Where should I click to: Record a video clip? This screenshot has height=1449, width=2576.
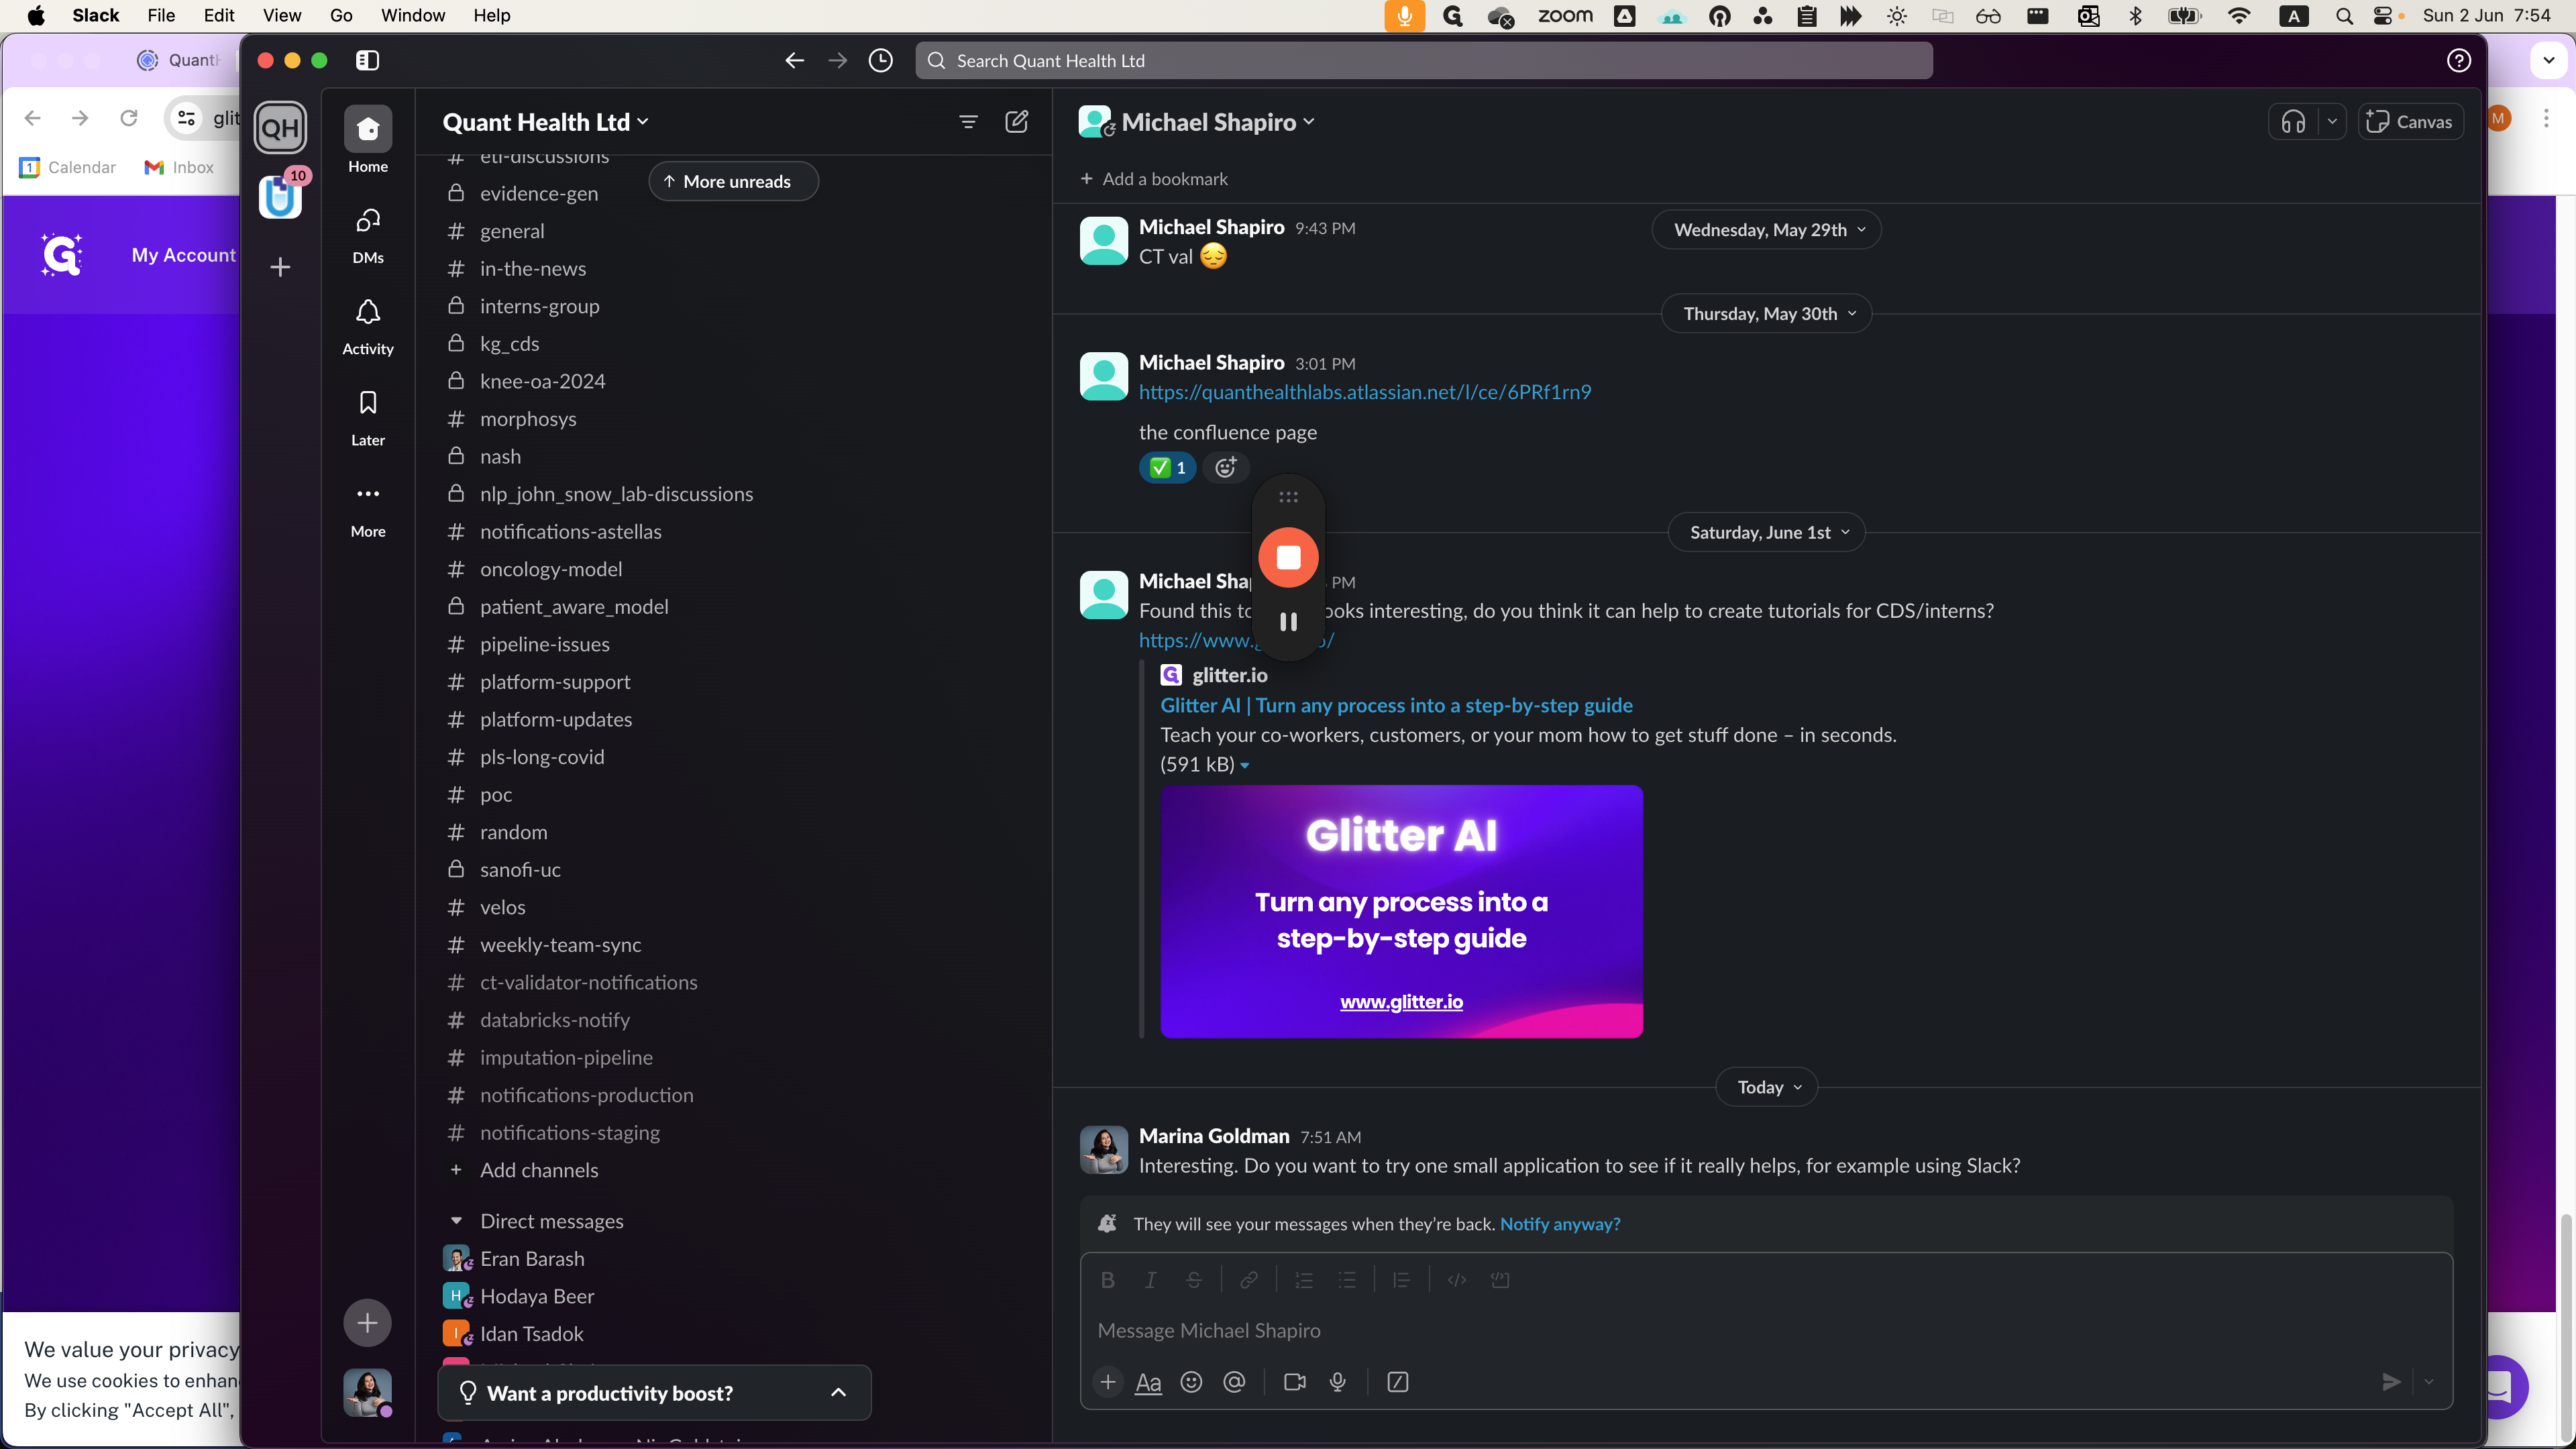coord(1295,1382)
